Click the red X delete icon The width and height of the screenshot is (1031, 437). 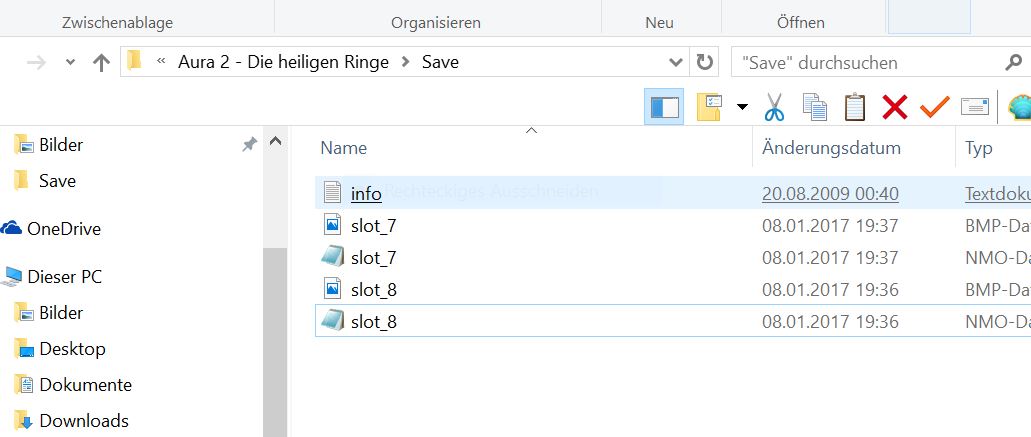click(895, 106)
